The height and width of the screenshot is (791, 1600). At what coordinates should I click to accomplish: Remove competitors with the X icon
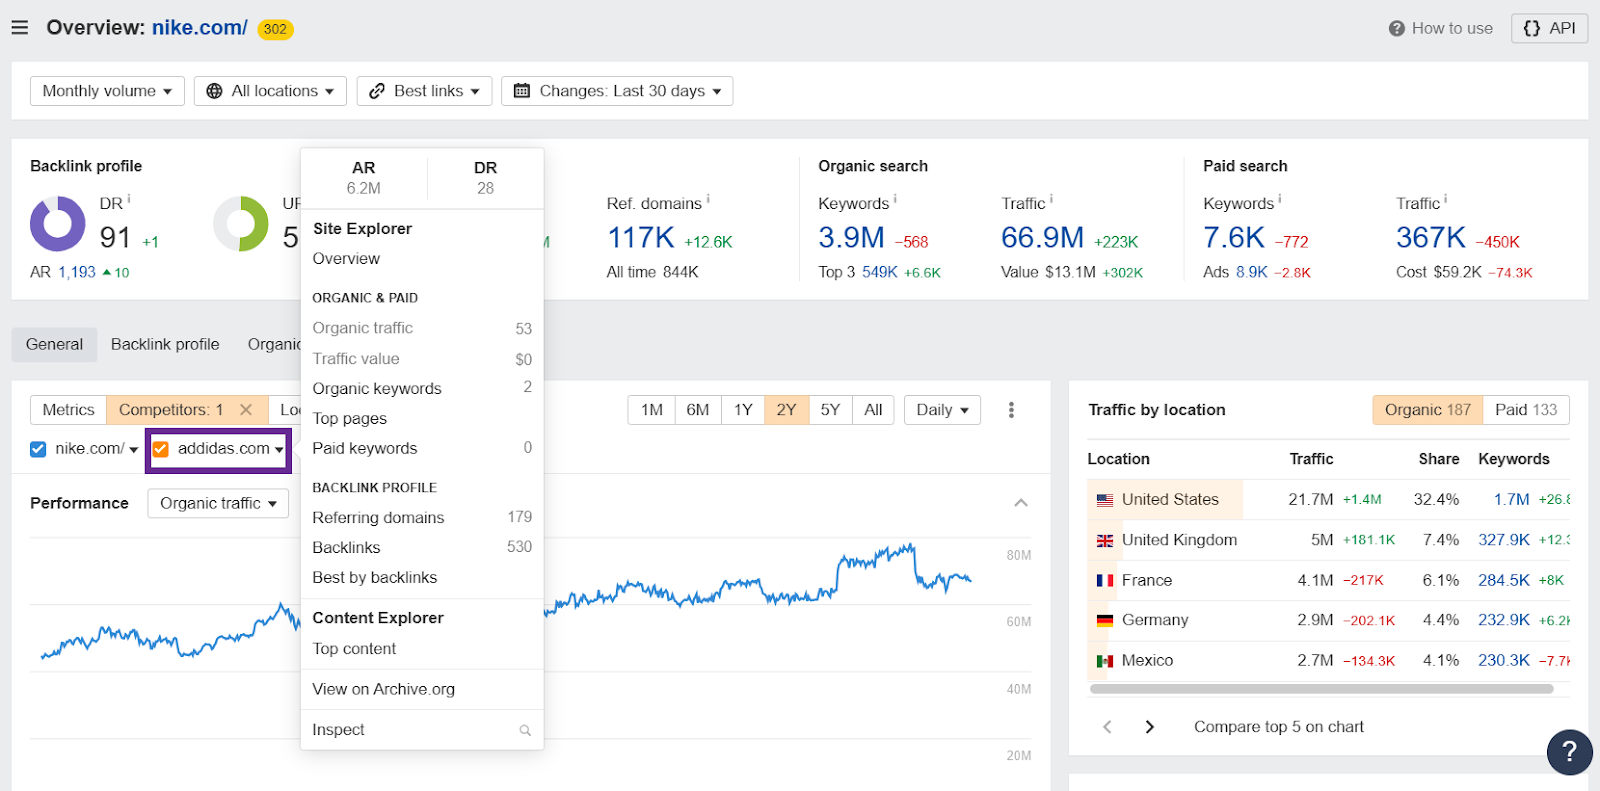point(246,410)
